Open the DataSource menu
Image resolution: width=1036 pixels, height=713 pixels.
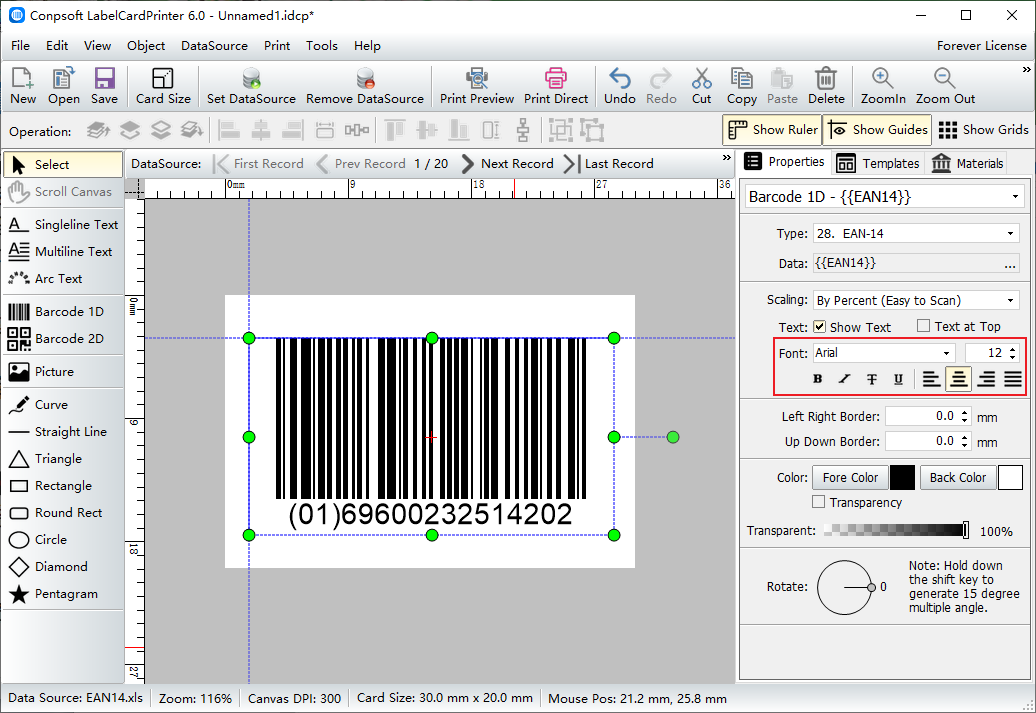(x=214, y=46)
